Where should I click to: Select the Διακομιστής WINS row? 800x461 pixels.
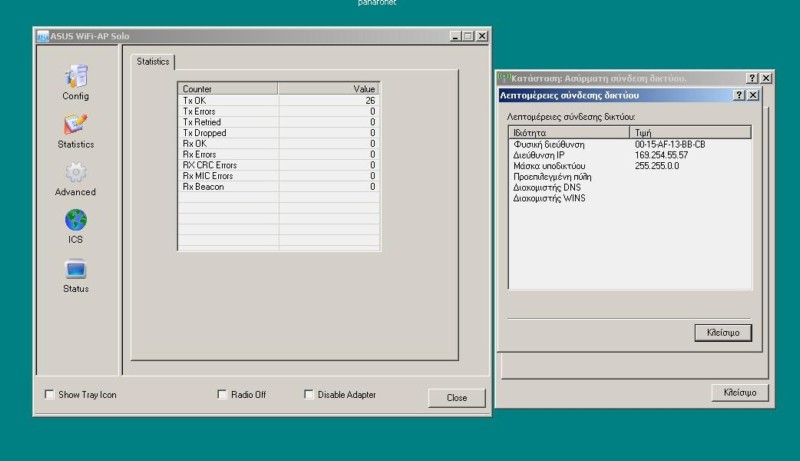(630, 198)
